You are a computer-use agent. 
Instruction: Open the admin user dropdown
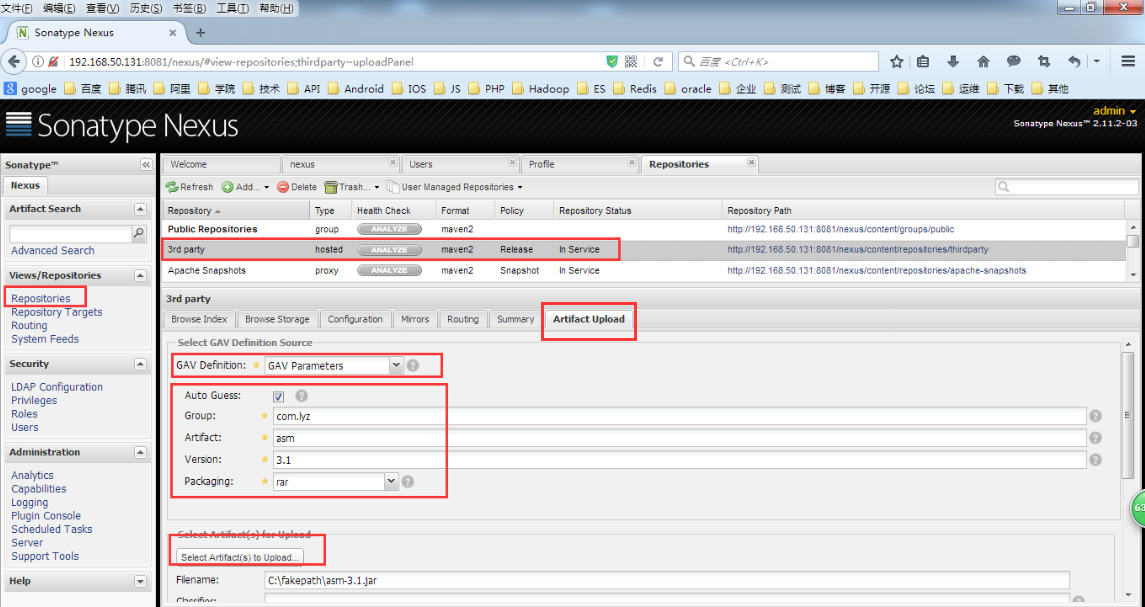tap(1114, 111)
